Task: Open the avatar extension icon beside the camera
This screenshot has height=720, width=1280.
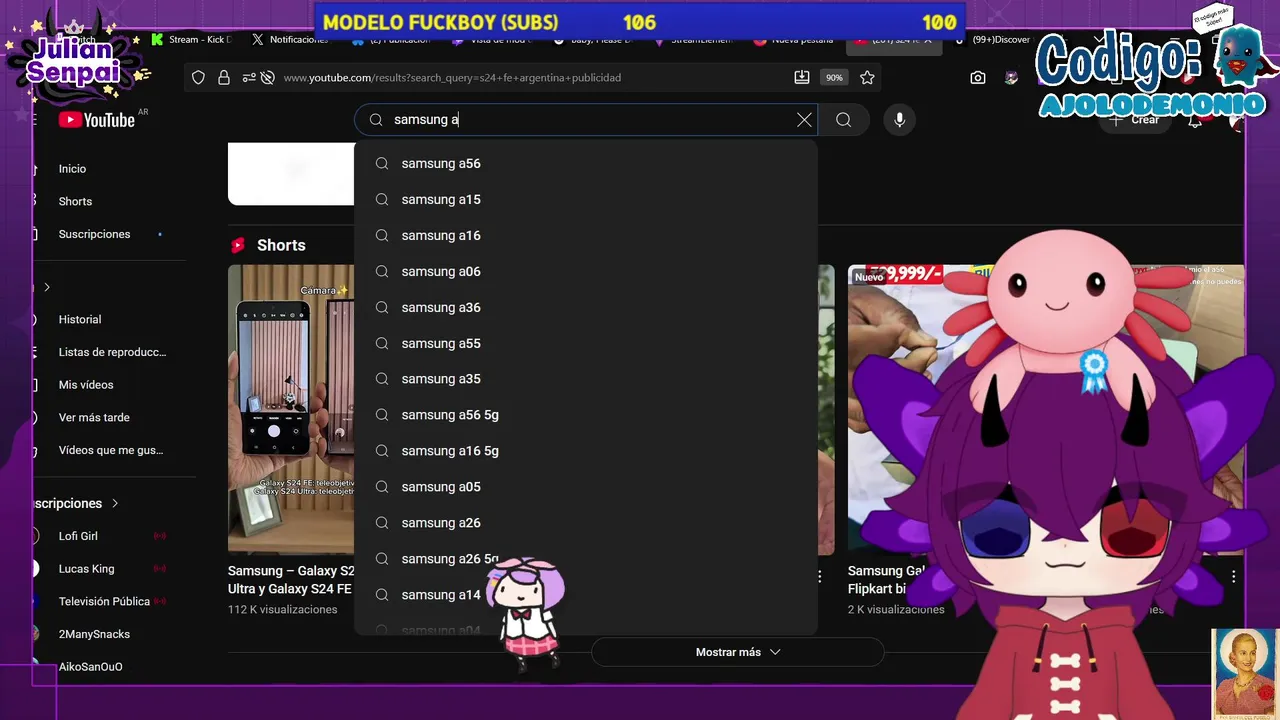Action: click(x=1012, y=78)
